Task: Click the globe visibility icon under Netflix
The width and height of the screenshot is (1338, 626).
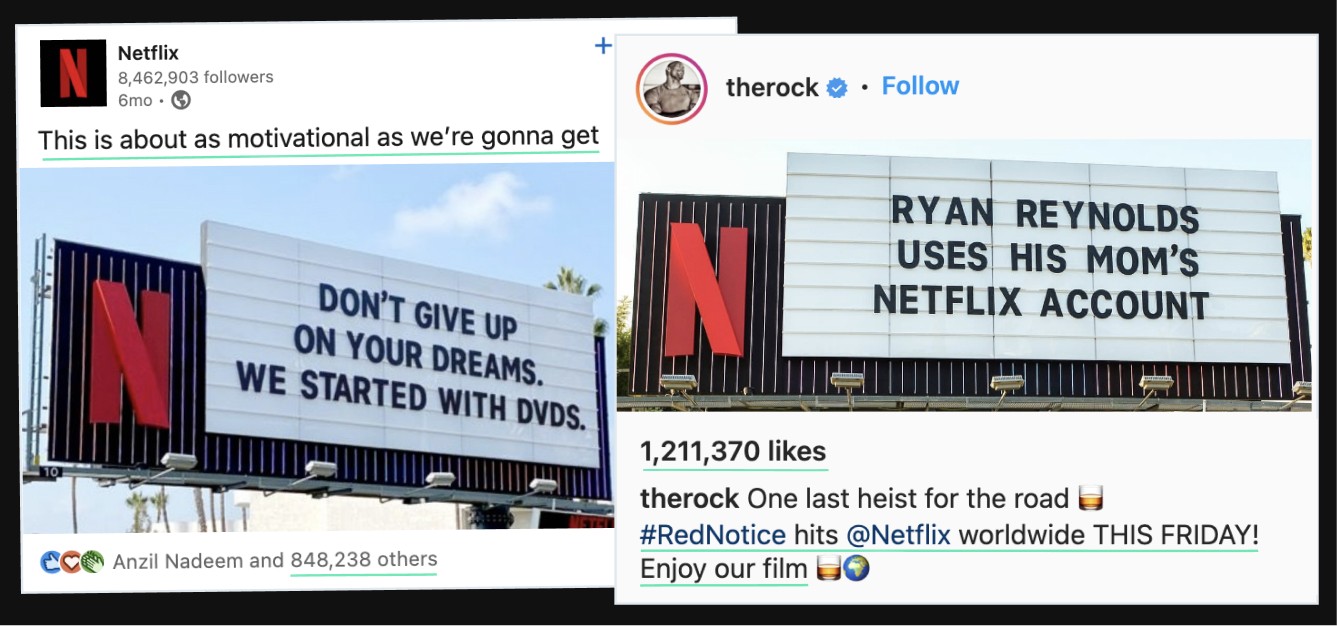Action: (x=181, y=100)
